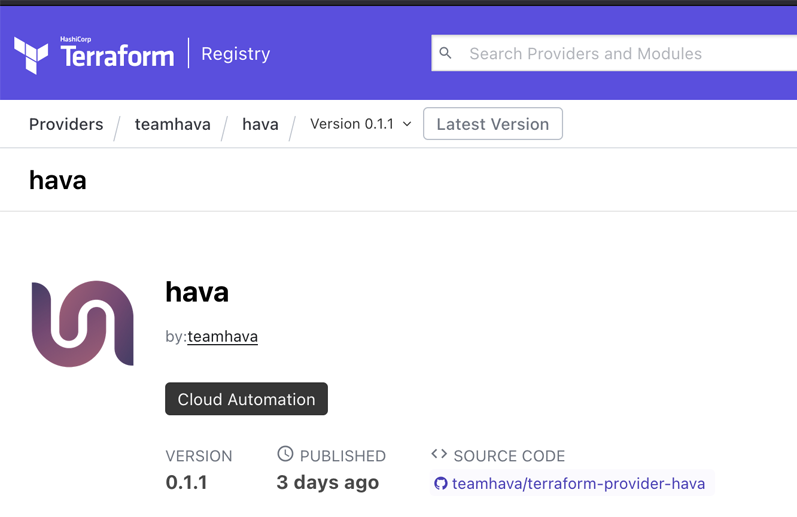Select the hava breadcrumb item
The width and height of the screenshot is (797, 517).
(x=260, y=124)
